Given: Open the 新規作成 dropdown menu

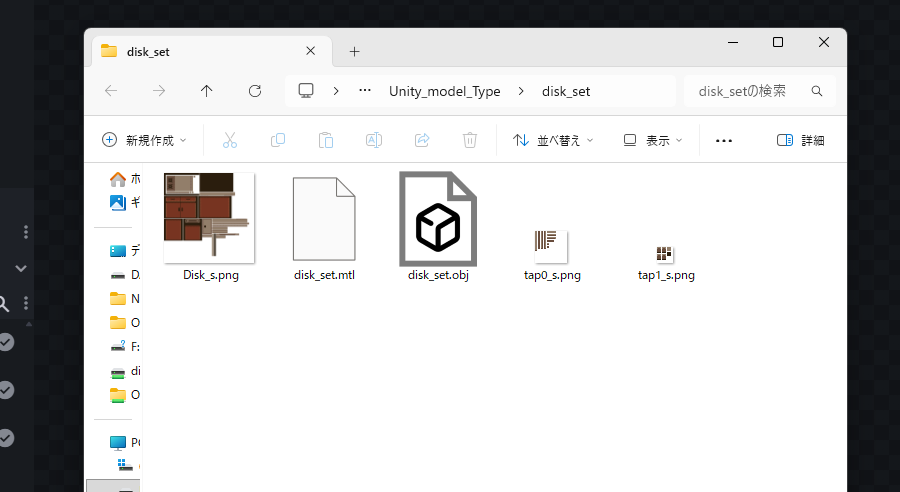Looking at the screenshot, I should [144, 141].
